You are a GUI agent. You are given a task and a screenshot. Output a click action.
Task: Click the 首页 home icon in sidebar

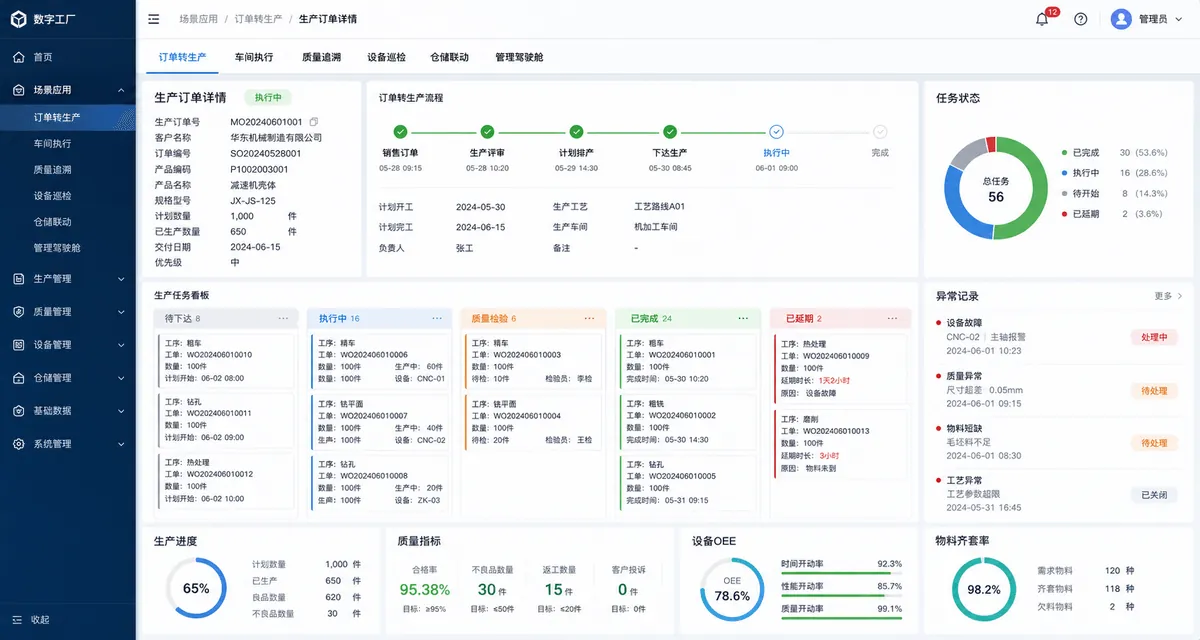18,57
